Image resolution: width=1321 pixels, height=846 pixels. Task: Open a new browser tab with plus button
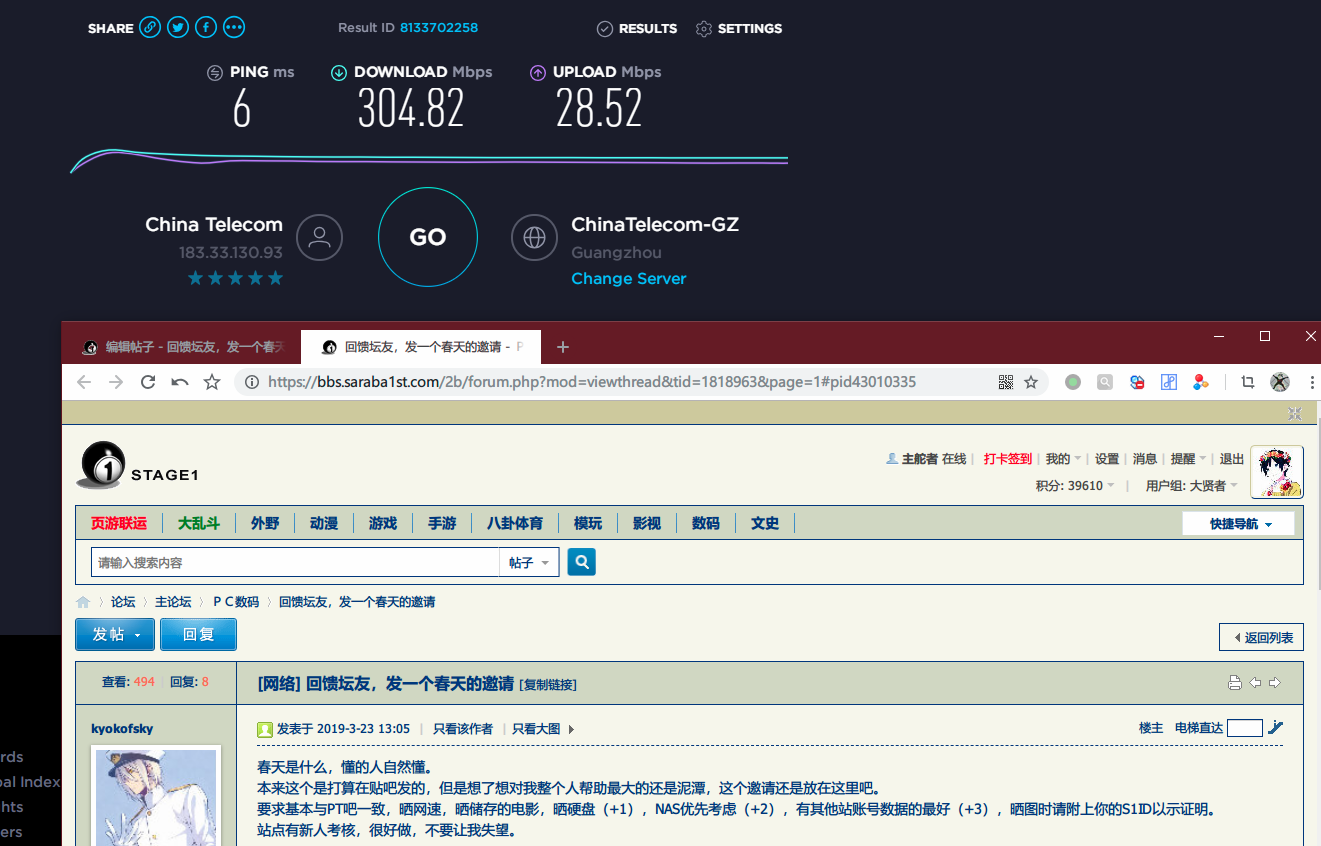(563, 347)
